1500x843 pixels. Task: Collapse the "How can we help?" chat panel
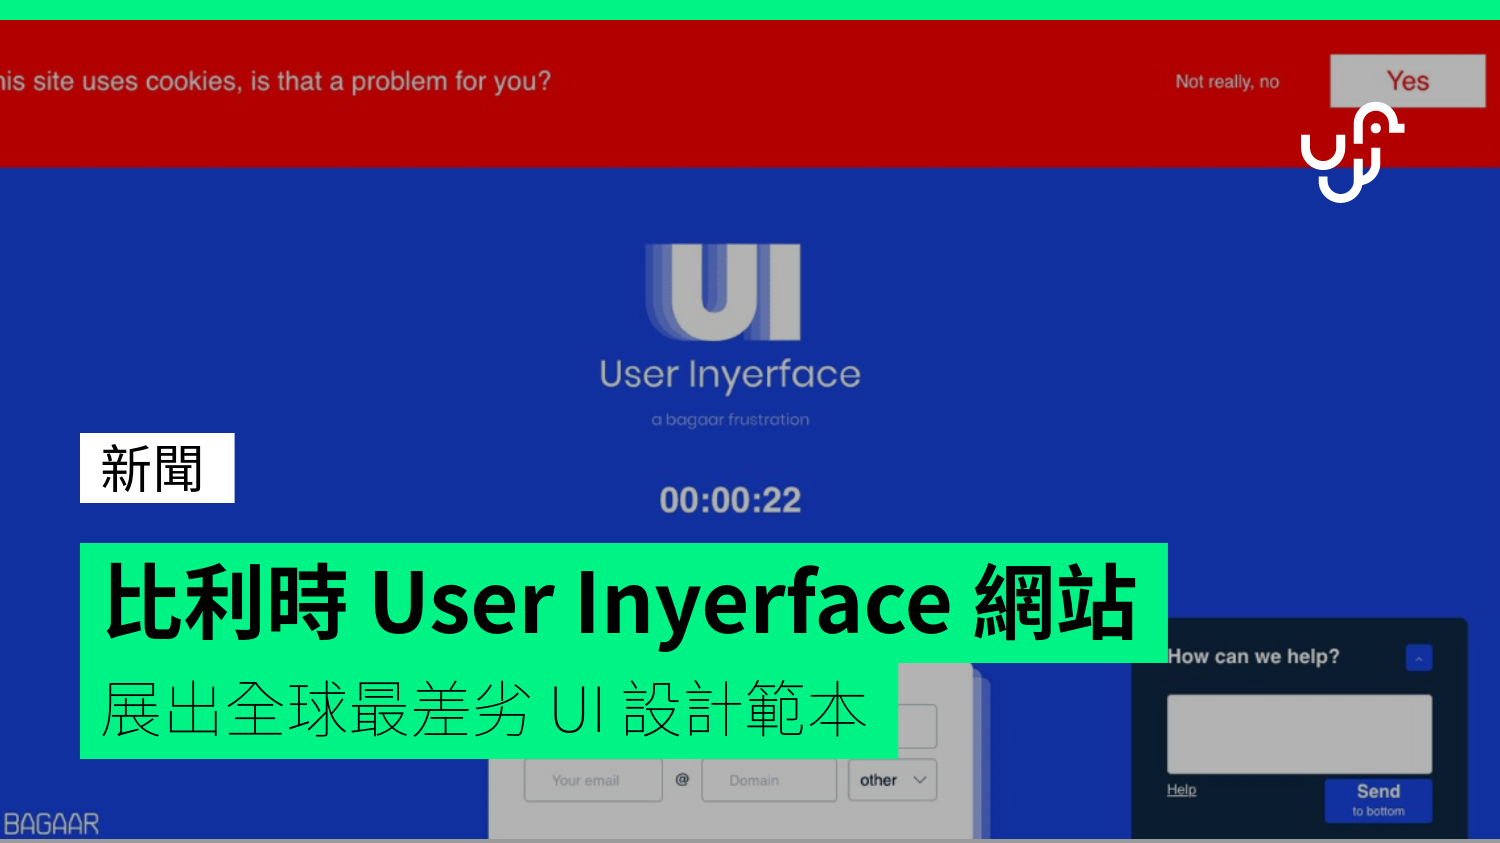[x=1417, y=657]
